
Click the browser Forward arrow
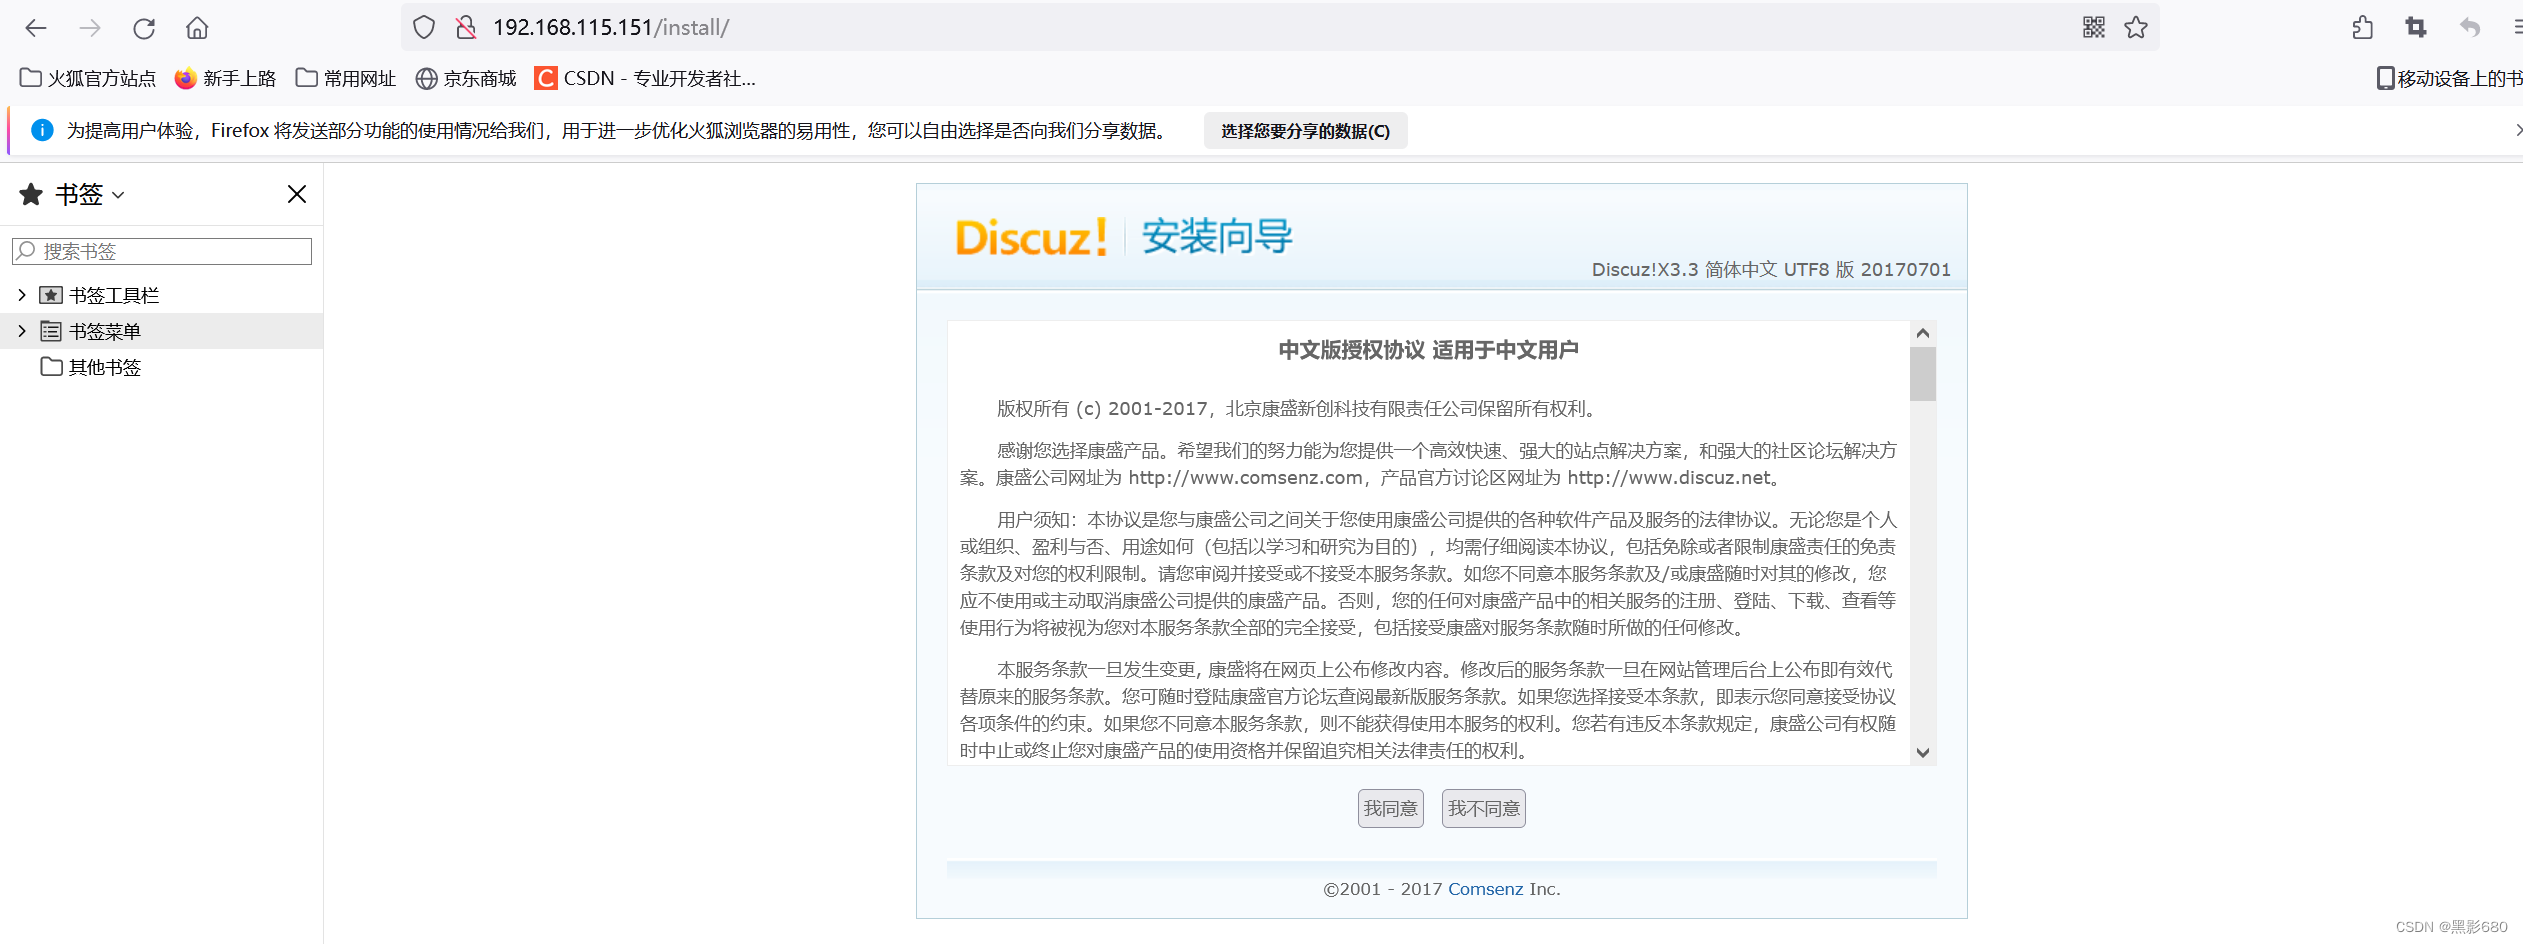click(90, 28)
